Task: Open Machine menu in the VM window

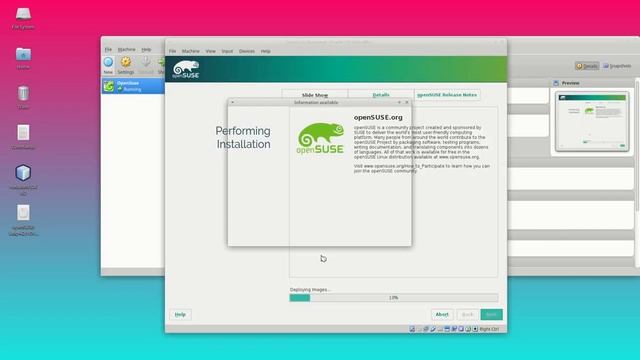Action: pyautogui.click(x=191, y=51)
